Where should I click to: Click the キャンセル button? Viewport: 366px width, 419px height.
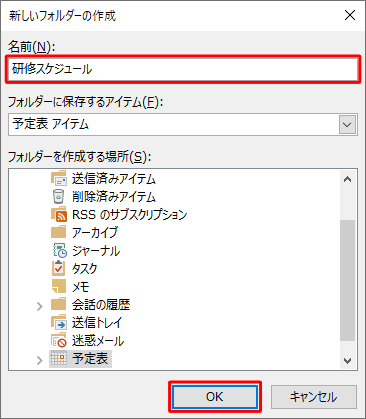314,397
